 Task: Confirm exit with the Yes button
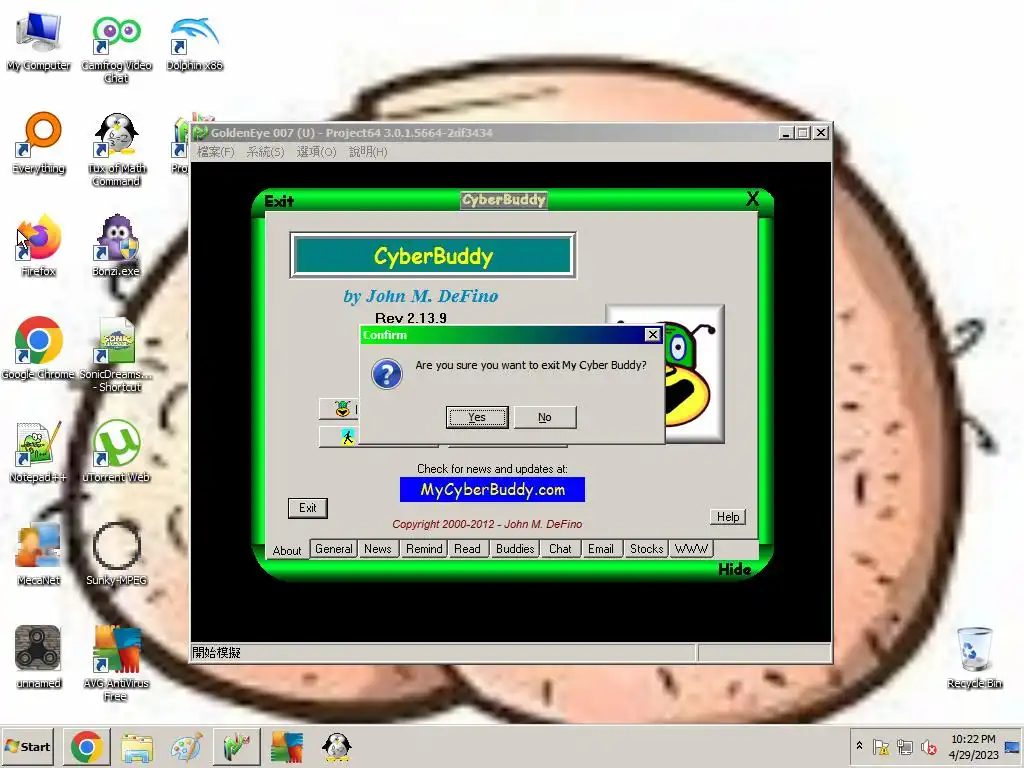(x=477, y=417)
